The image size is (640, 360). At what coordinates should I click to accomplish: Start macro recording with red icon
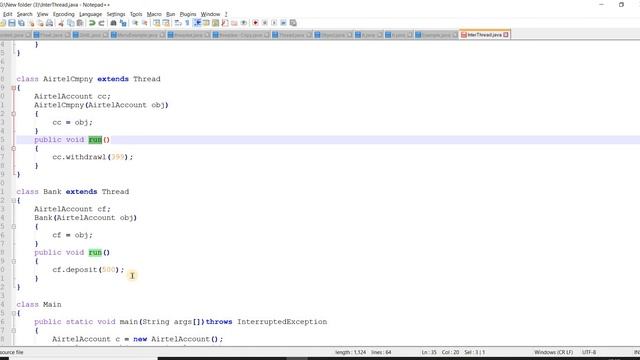click(256, 23)
